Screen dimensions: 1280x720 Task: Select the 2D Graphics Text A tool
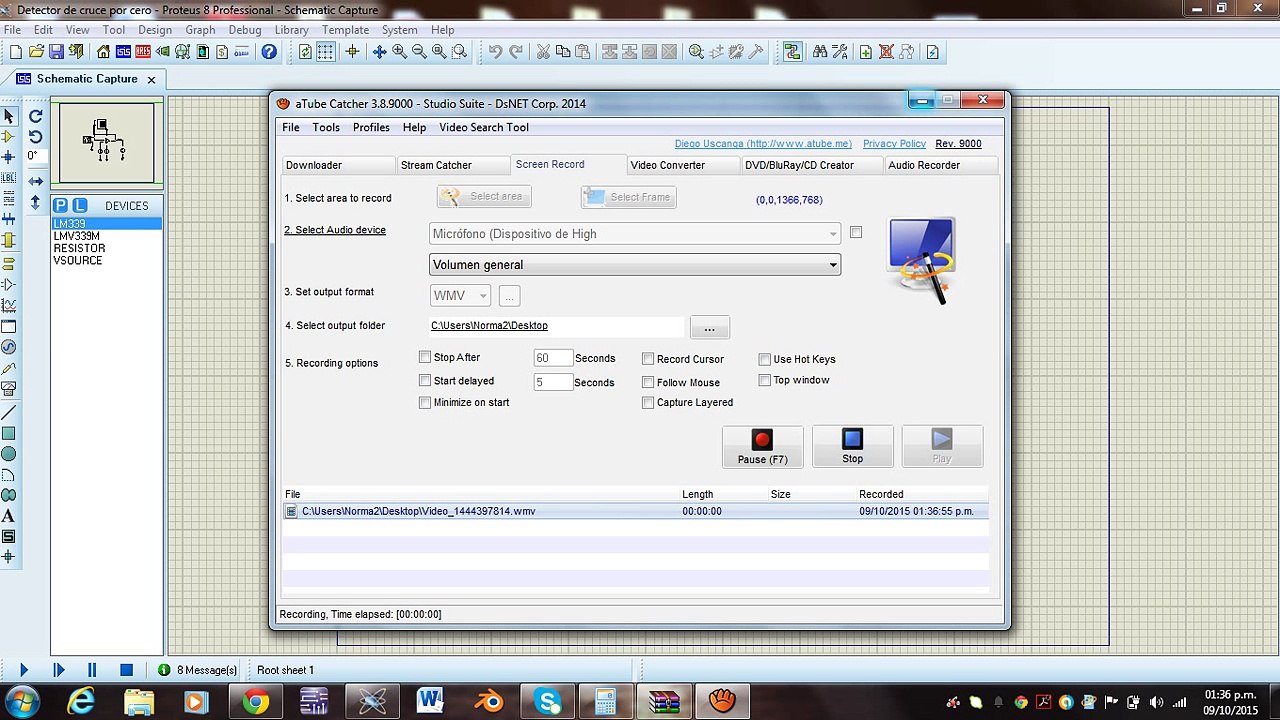tap(9, 516)
